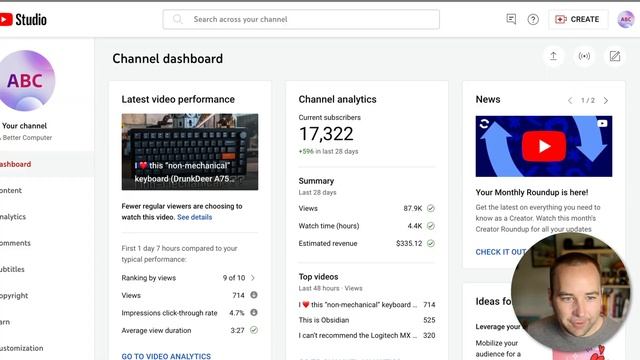Click the create post pencil icon

click(x=615, y=56)
